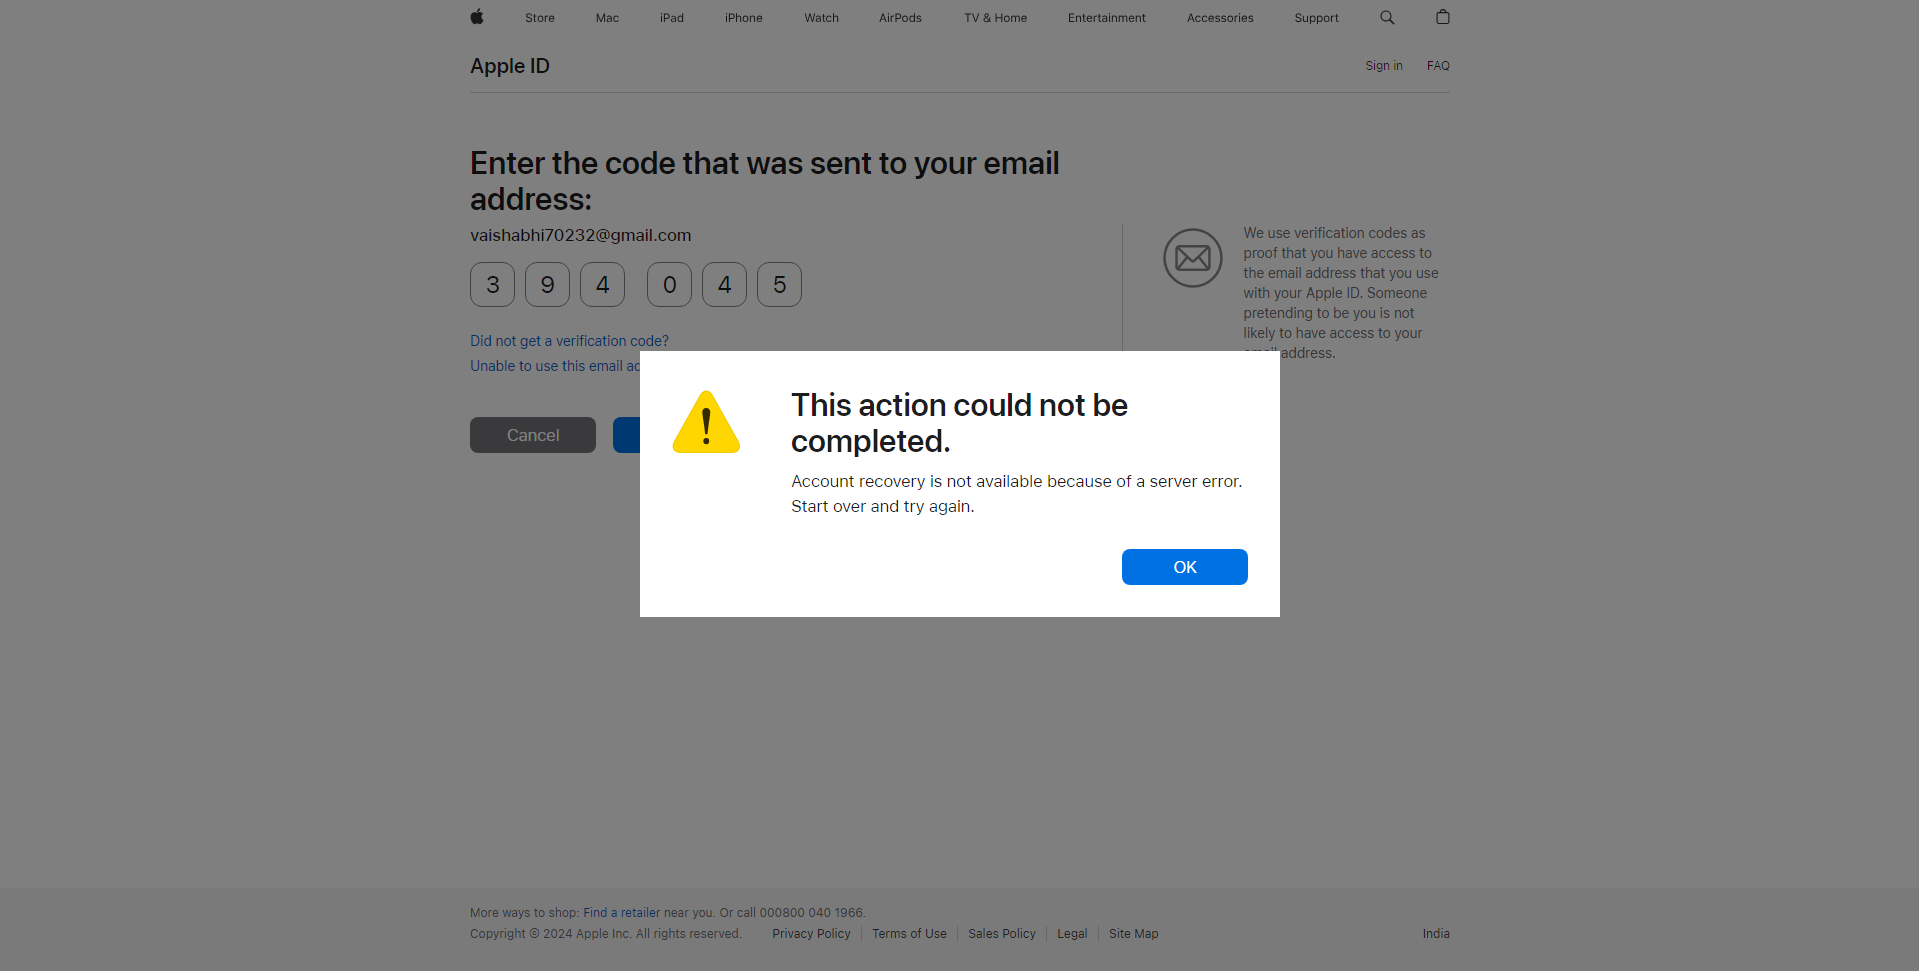Open the search magnifier icon
This screenshot has height=971, width=1919.
[1387, 17]
